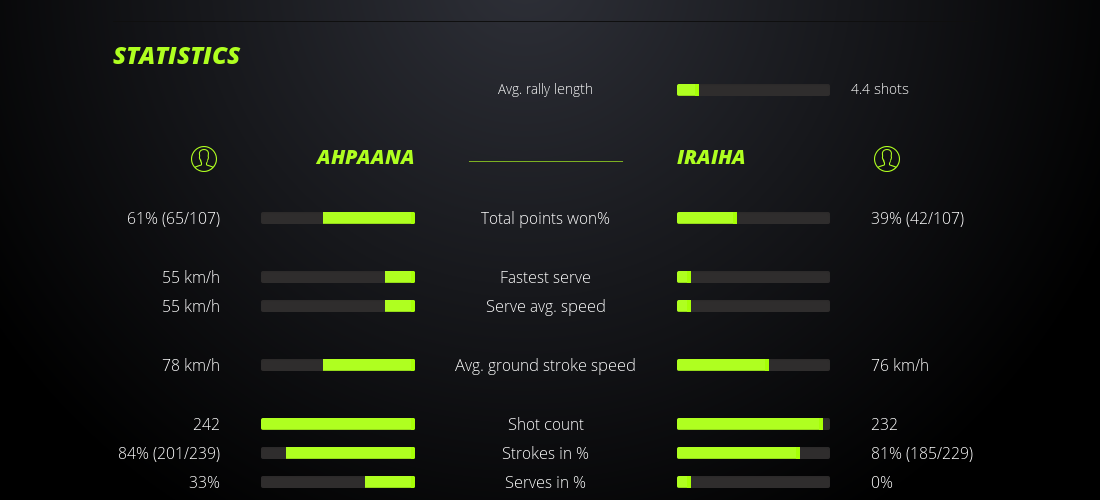Click Iraiha's Serve avg. speed bar
The image size is (1100, 500).
[753, 306]
